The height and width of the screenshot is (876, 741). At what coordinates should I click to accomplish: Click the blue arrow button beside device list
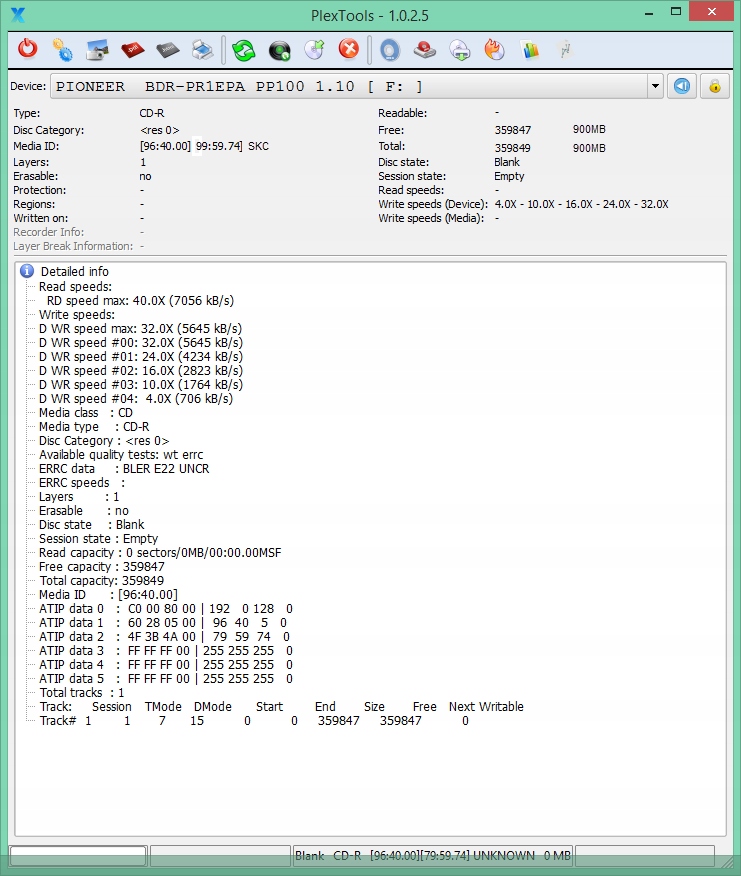(x=681, y=86)
